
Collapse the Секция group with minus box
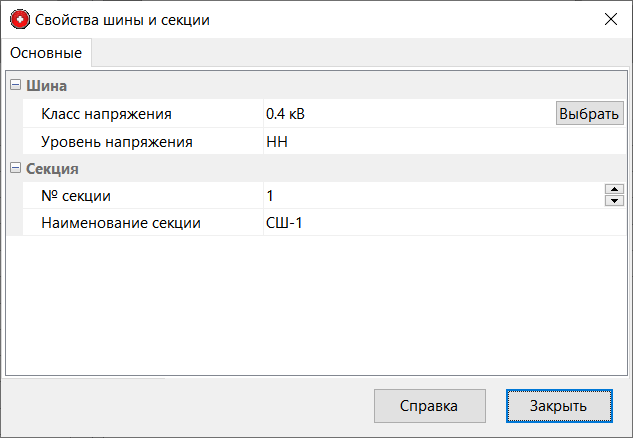[15, 168]
